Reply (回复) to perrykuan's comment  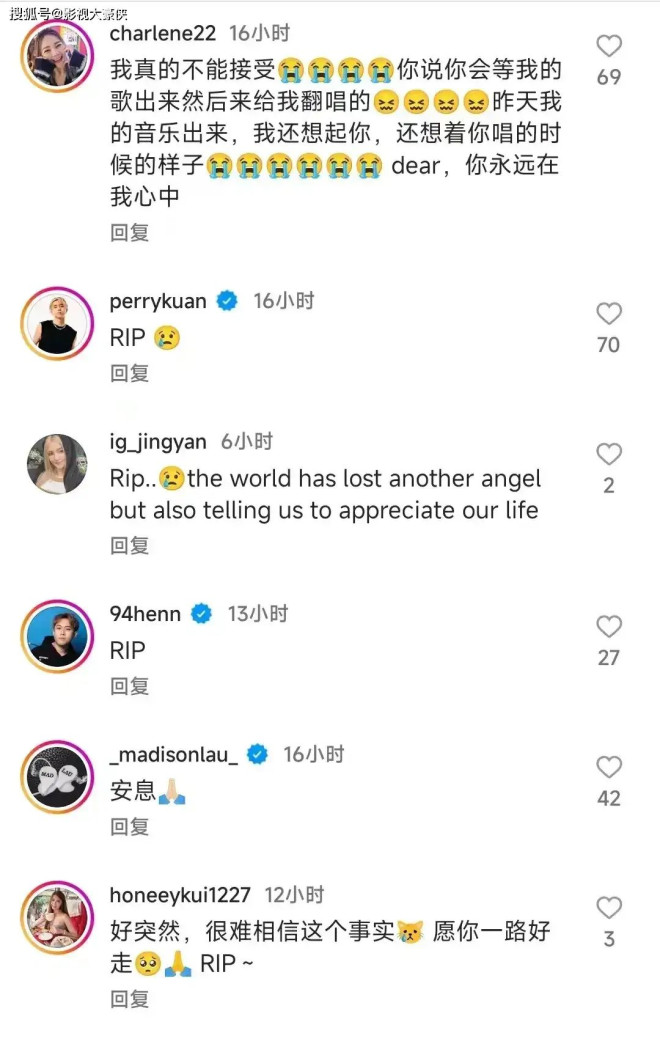[x=129, y=373]
